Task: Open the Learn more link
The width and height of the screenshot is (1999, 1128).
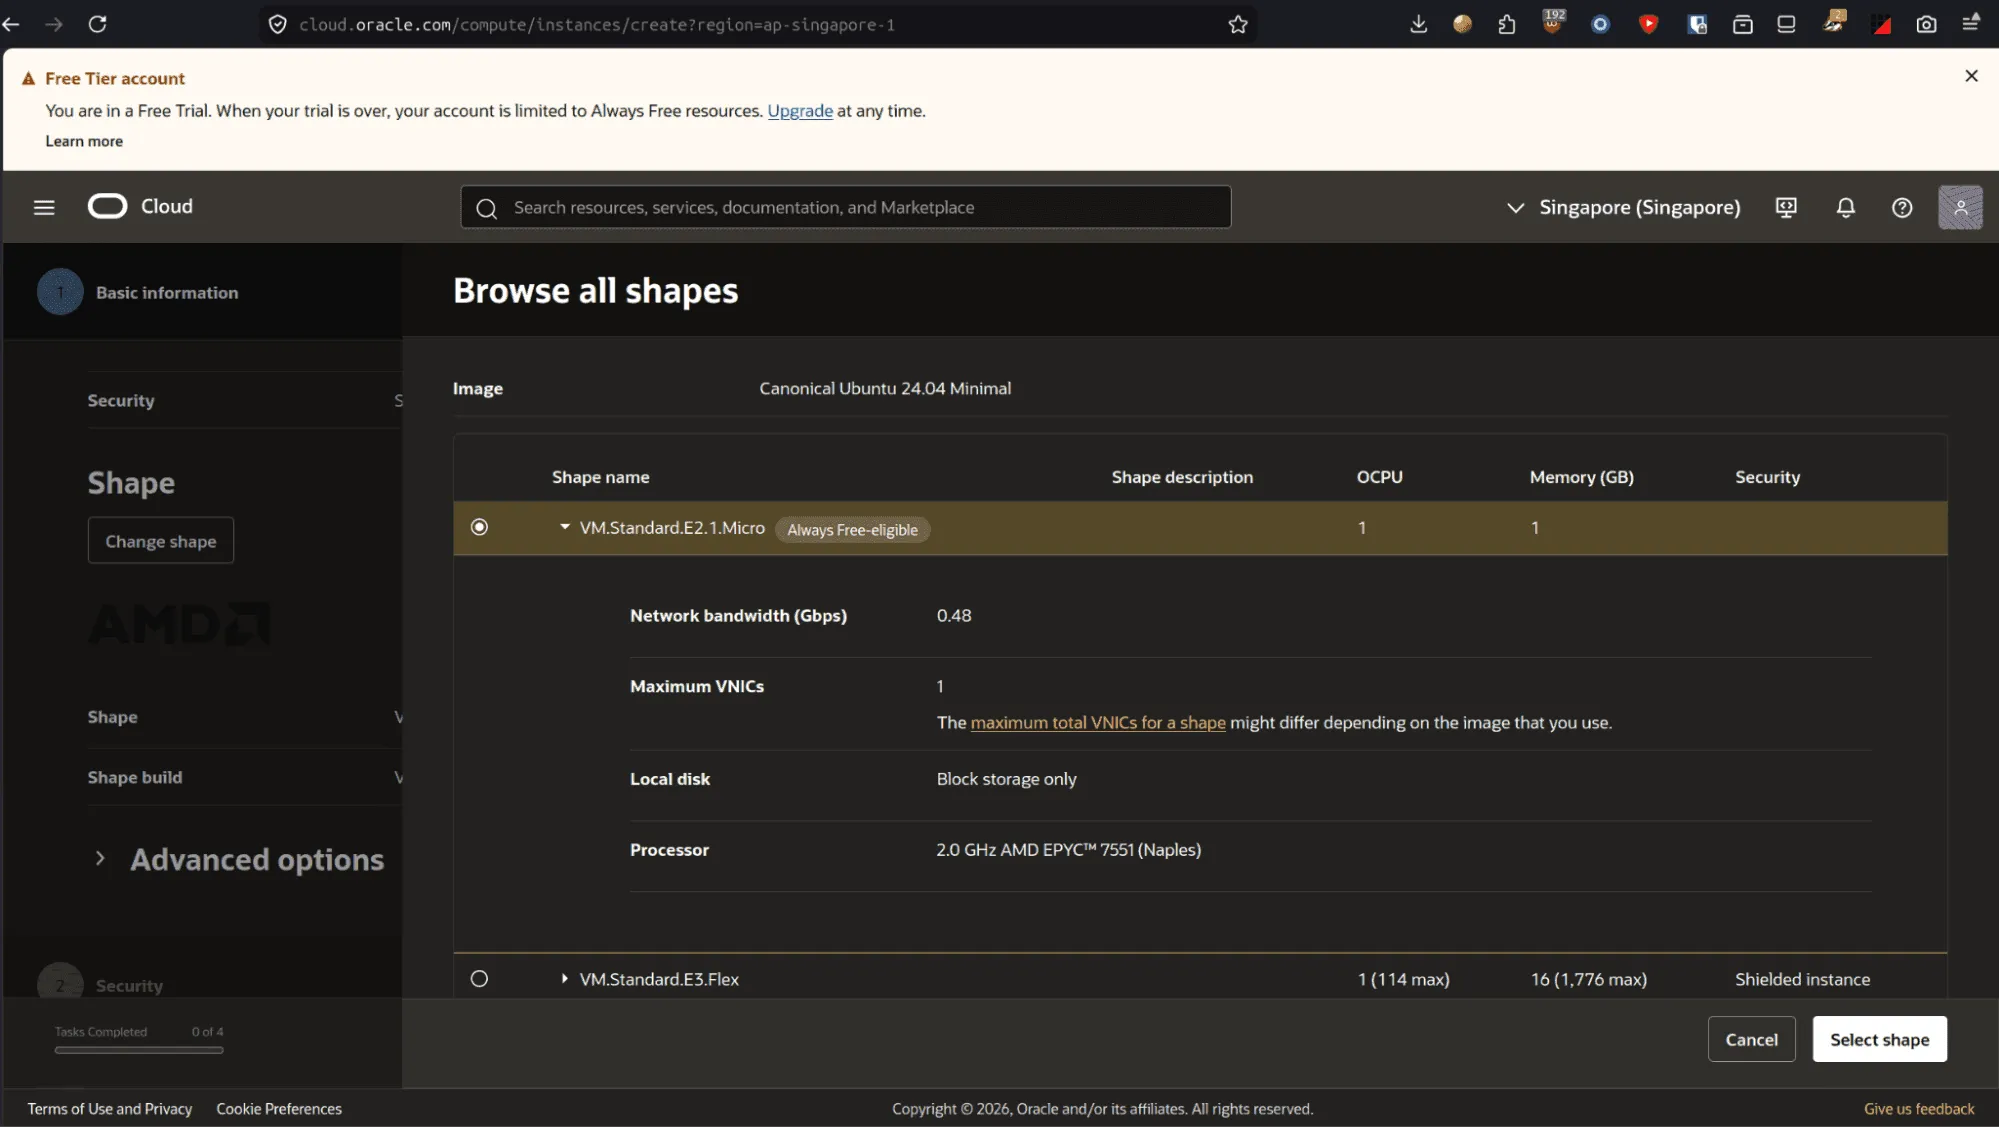Action: point(84,141)
